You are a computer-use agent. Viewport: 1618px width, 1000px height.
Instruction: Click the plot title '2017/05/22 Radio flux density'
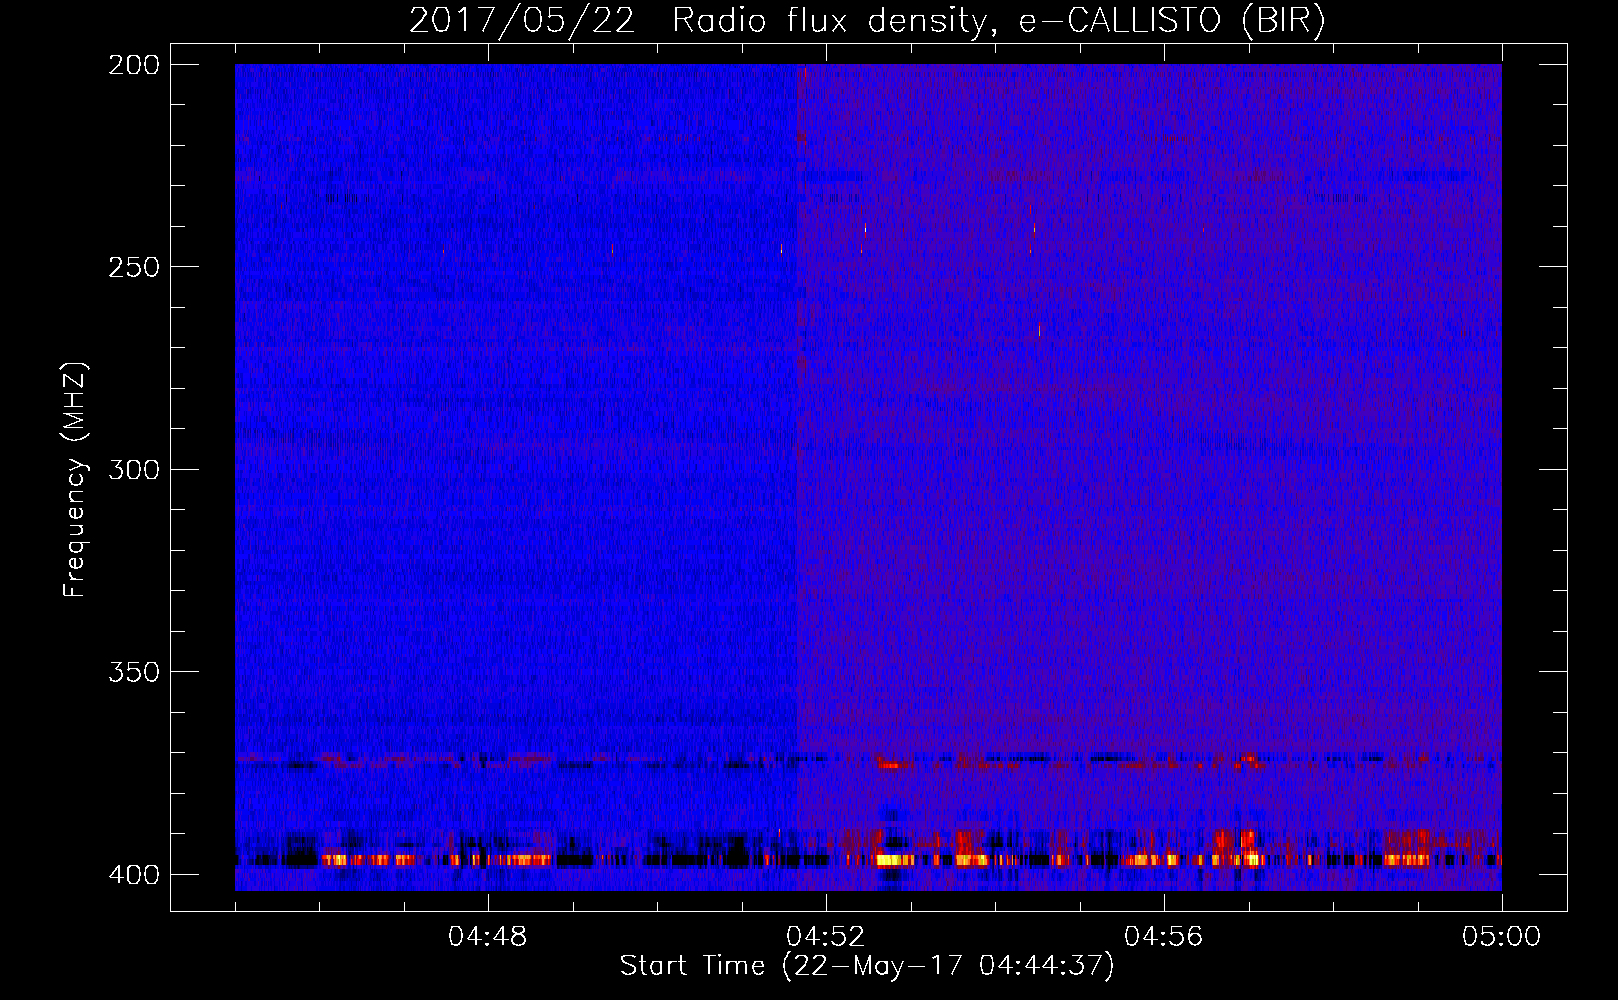click(868, 21)
